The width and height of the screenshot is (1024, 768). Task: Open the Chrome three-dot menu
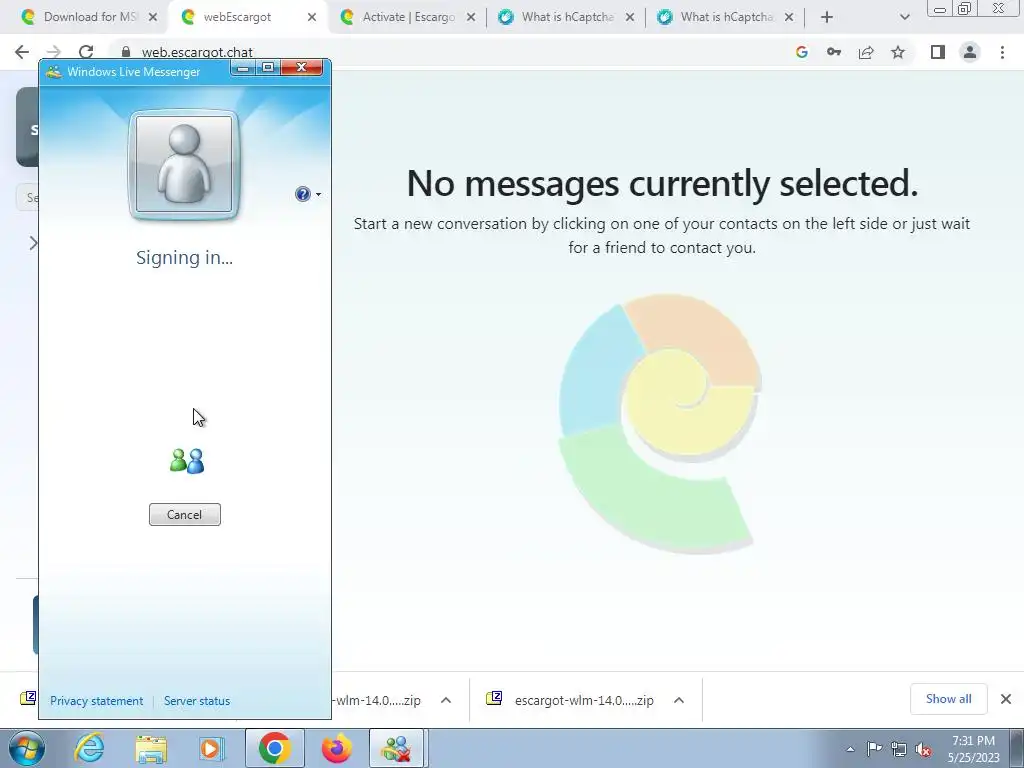pyautogui.click(x=1002, y=52)
